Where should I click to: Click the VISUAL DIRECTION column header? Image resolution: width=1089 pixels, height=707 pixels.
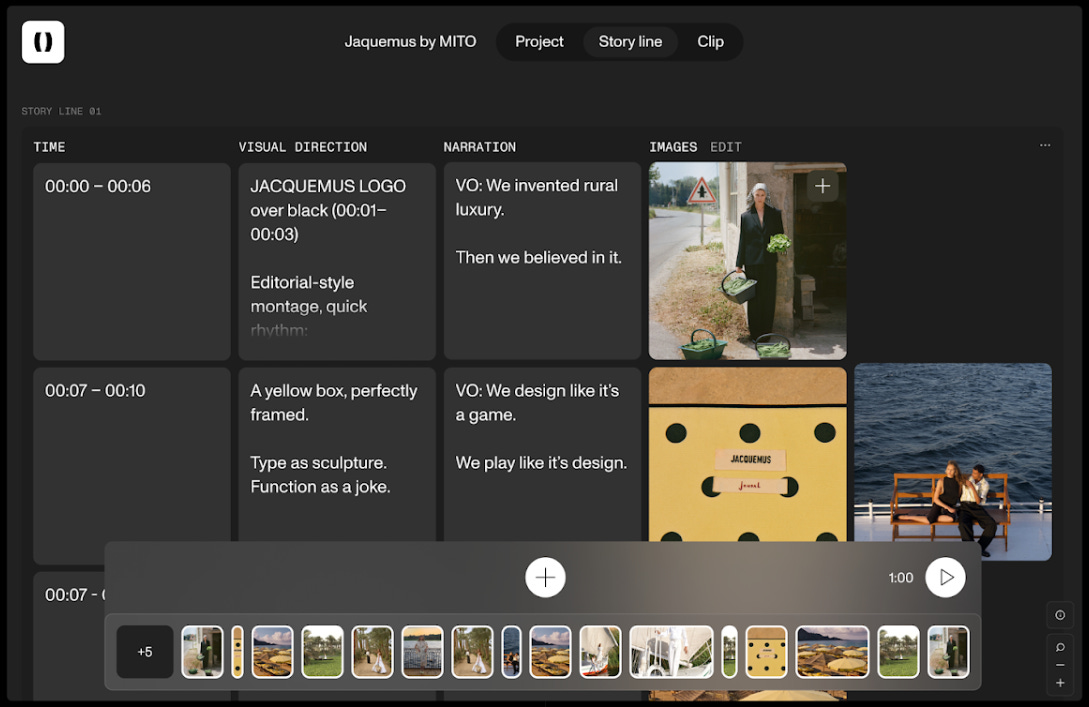pos(303,147)
